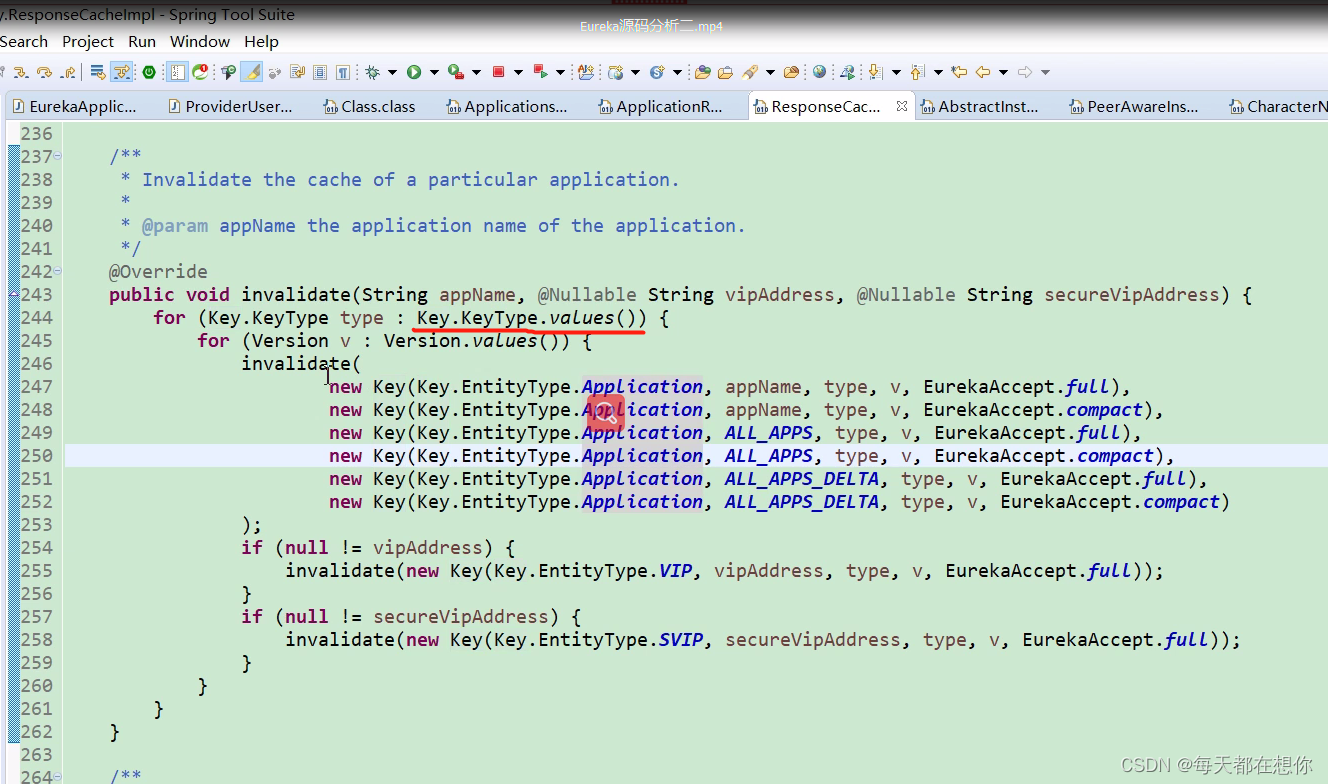Toggle the Use Step Filters button
The height and width of the screenshot is (784, 1328).
121,72
